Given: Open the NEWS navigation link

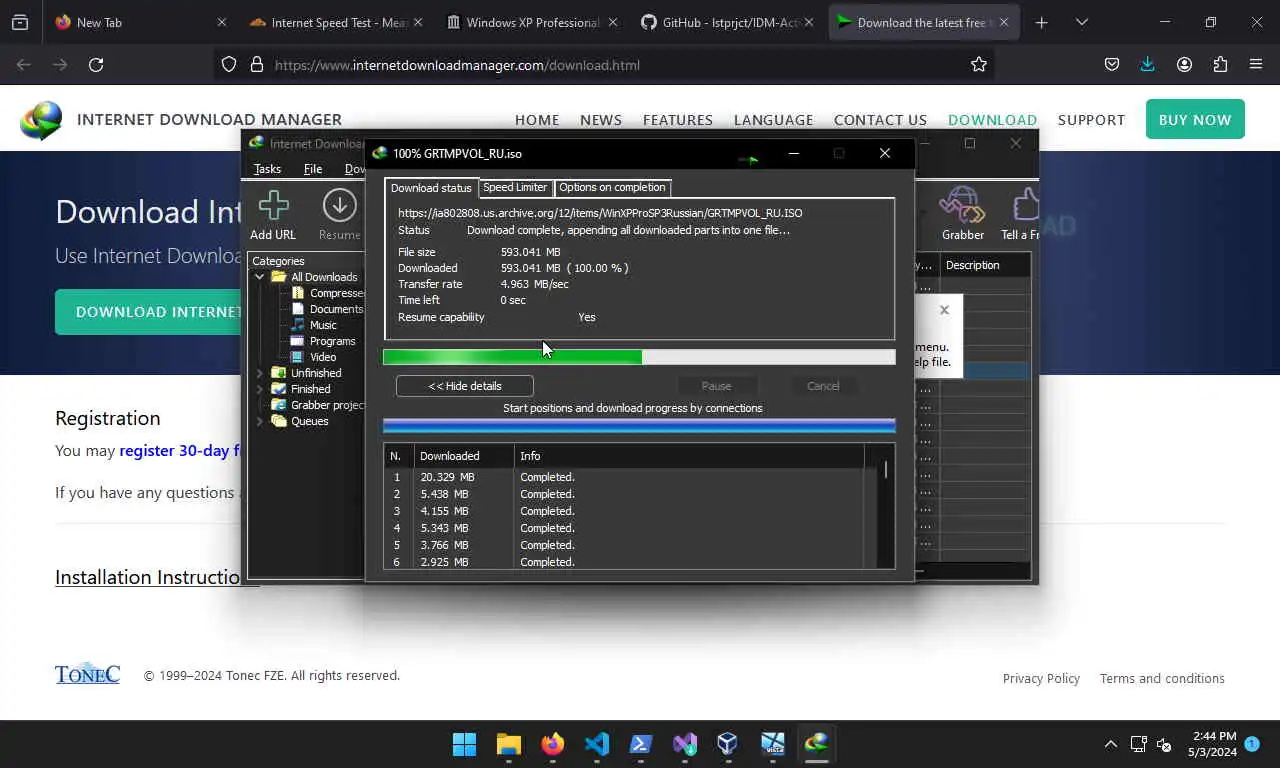Looking at the screenshot, I should pyautogui.click(x=601, y=120).
